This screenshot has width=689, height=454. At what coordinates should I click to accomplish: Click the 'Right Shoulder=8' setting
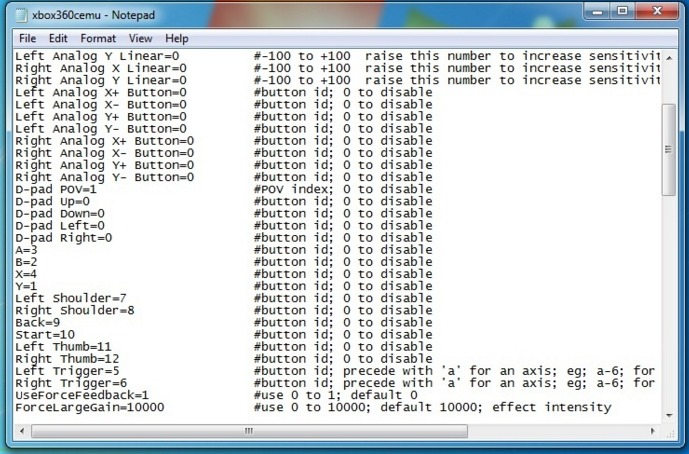tap(75, 311)
